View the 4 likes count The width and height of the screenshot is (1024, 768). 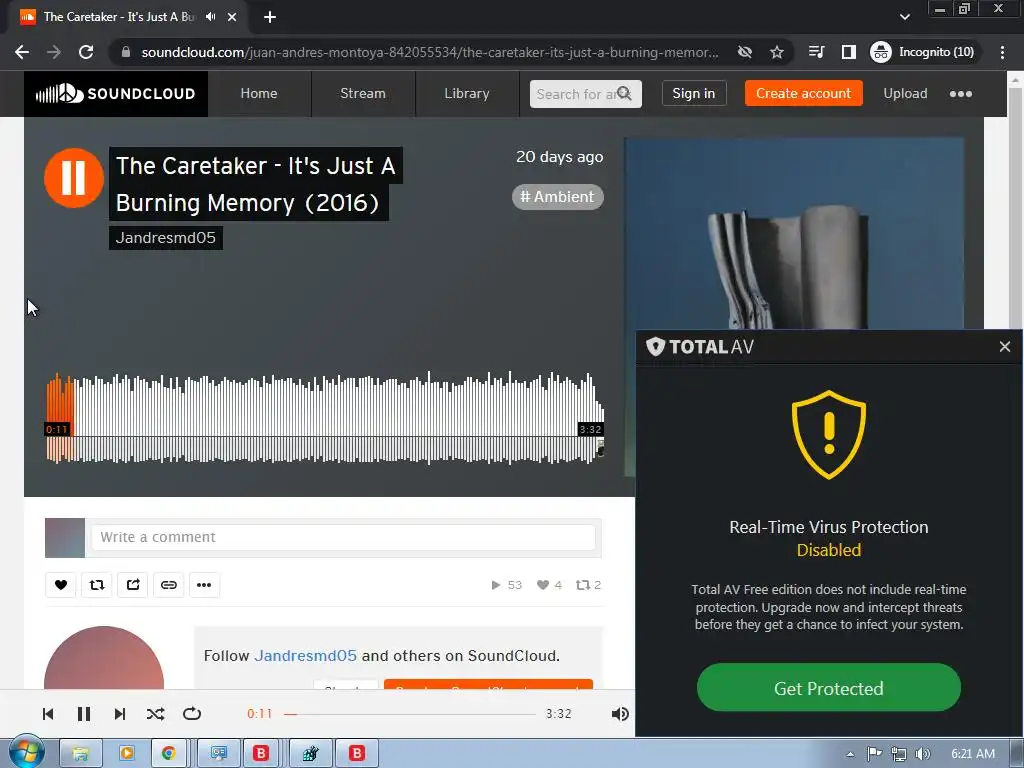[x=549, y=585]
